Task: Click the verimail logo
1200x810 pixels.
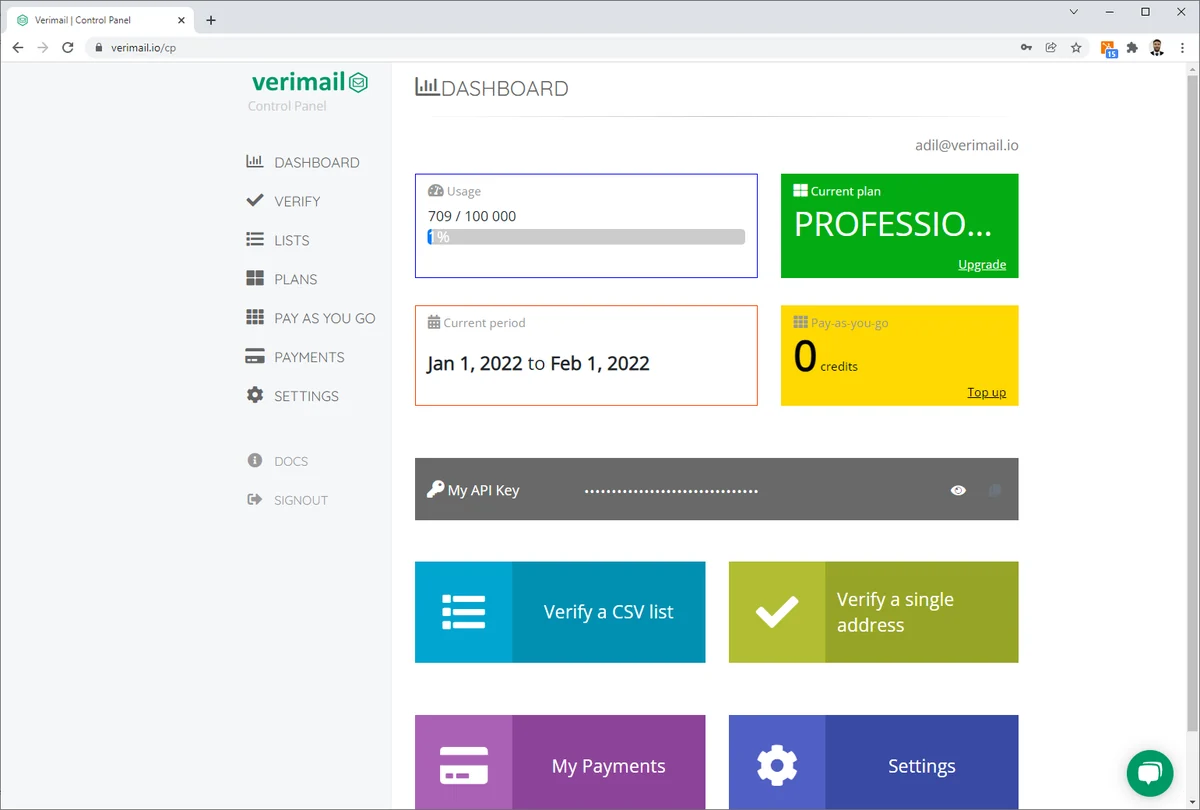Action: point(310,82)
